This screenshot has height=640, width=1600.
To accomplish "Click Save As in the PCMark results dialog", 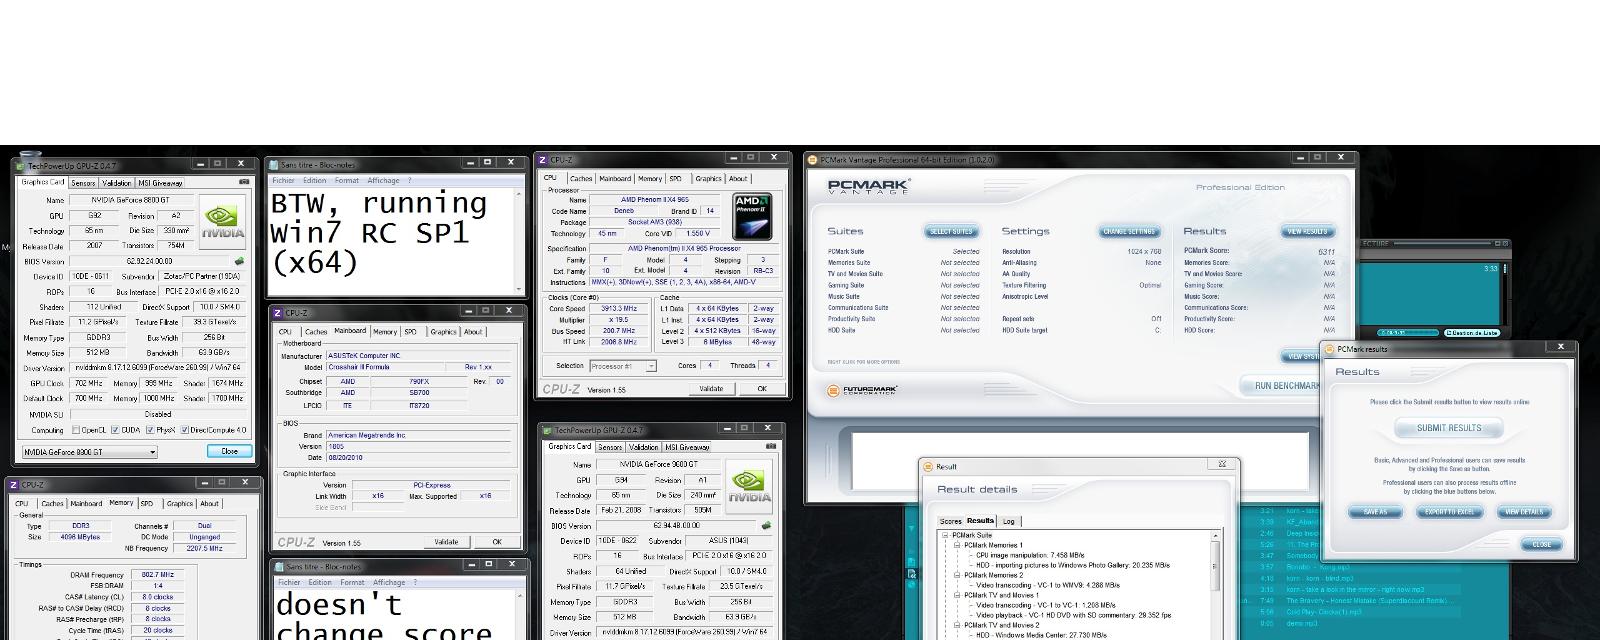I will (x=1375, y=512).
